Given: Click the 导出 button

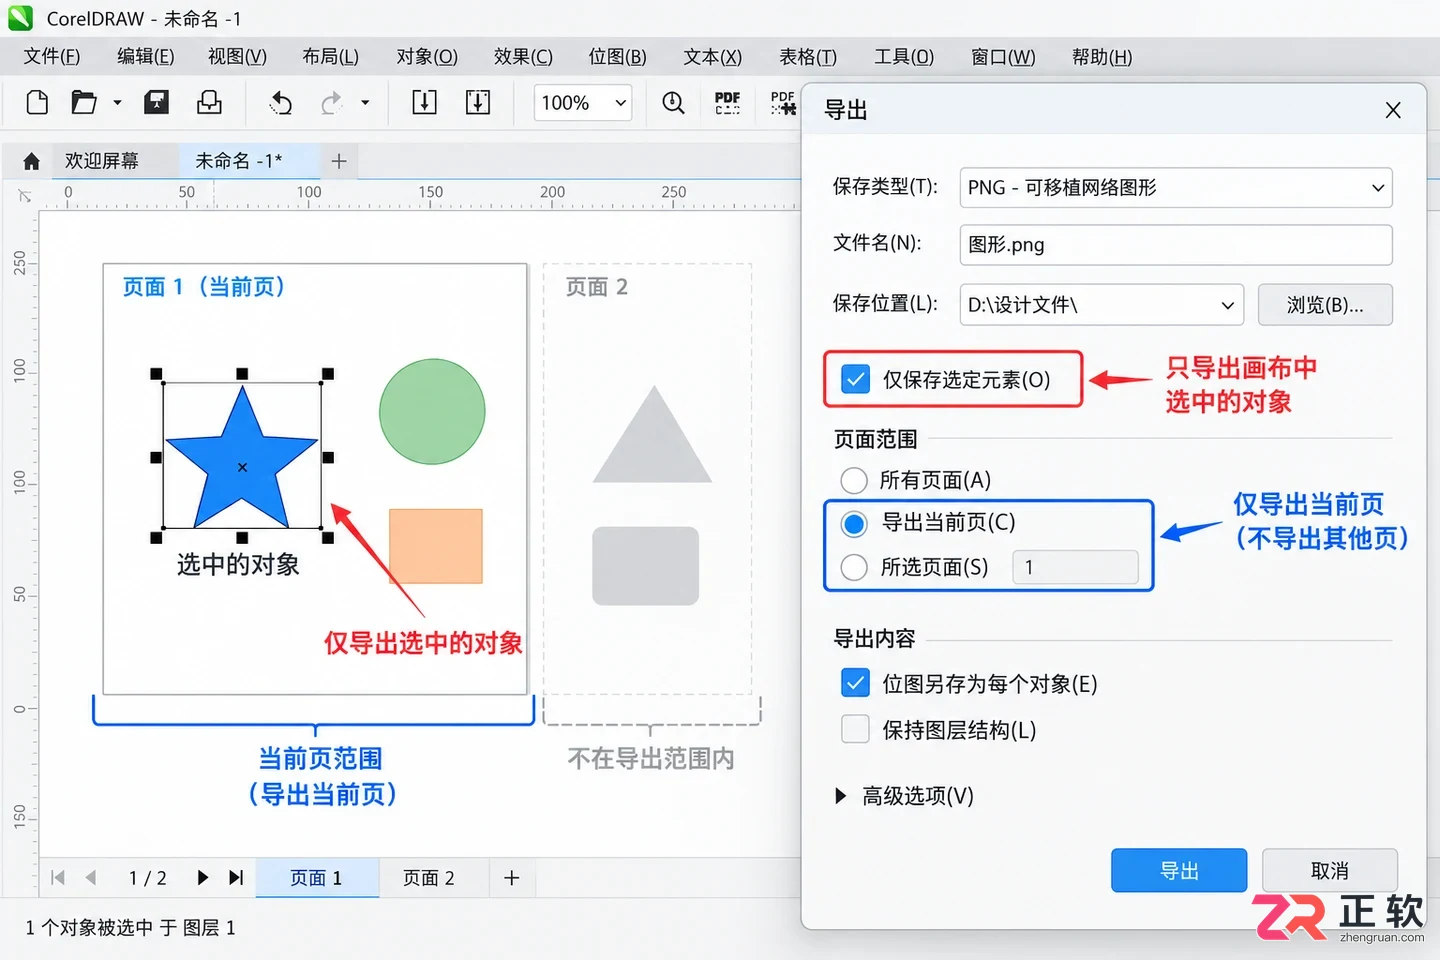Looking at the screenshot, I should point(1179,871).
